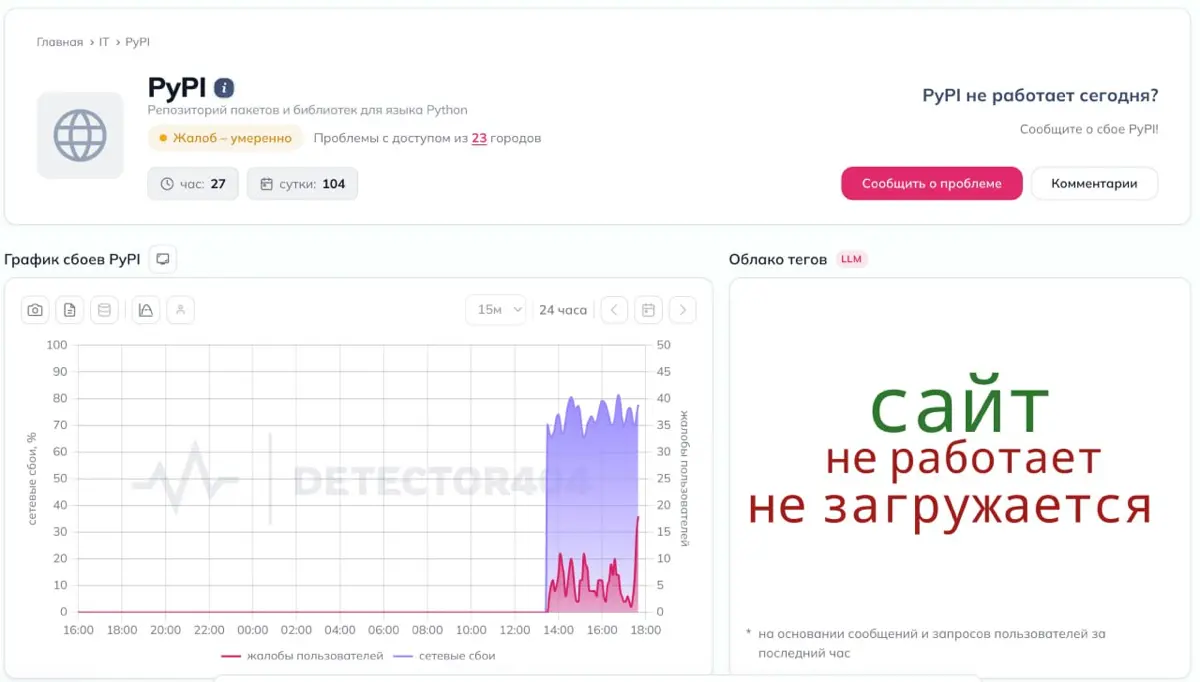1200x682 pixels.
Task: Toggle the area chart icon
Action: pos(146,310)
